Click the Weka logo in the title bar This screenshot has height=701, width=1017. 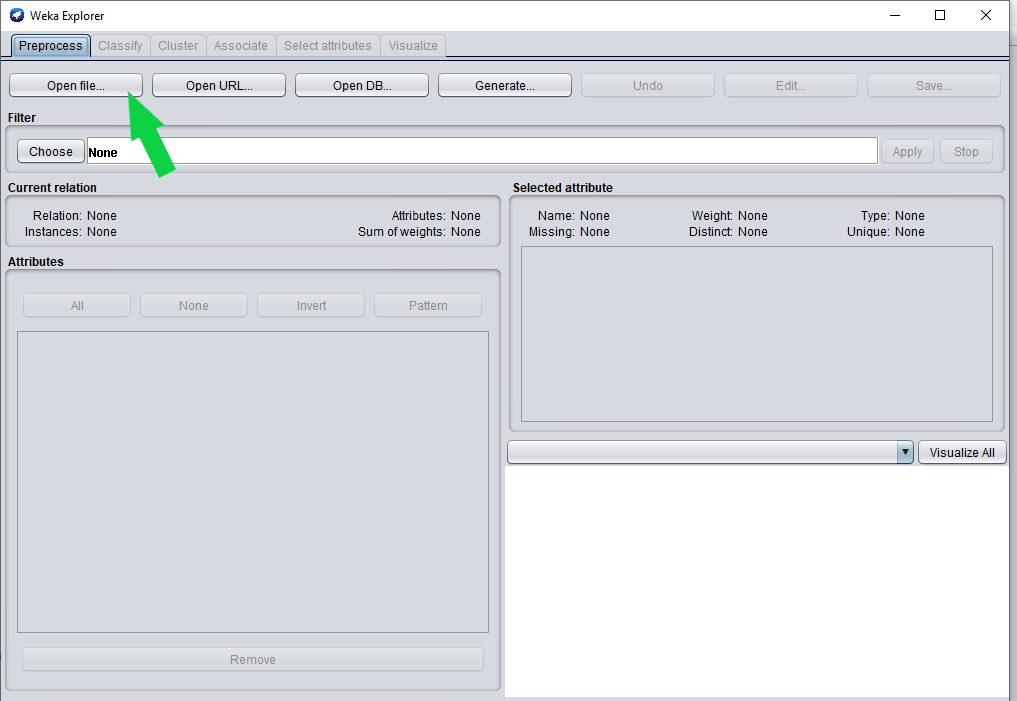tap(14, 15)
